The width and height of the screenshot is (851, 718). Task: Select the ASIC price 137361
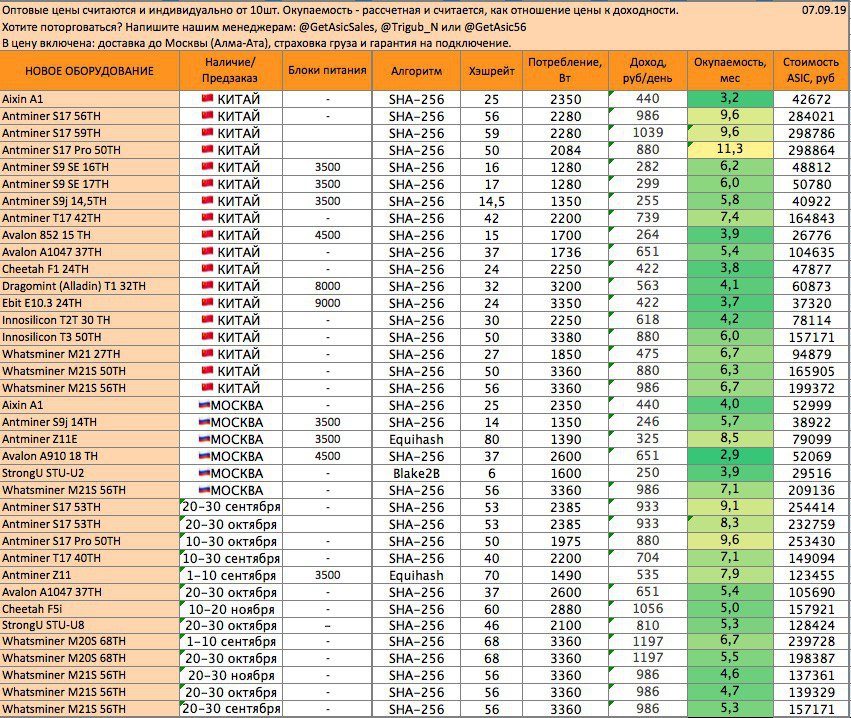[x=812, y=676]
